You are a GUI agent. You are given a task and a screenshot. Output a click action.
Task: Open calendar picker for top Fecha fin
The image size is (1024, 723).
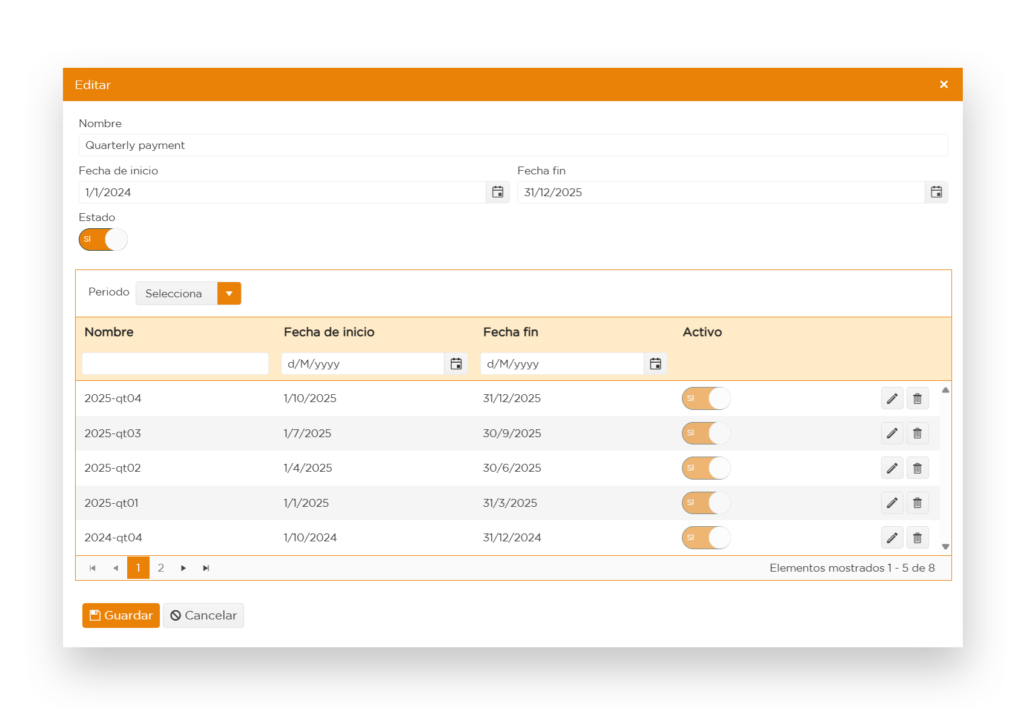coord(936,192)
